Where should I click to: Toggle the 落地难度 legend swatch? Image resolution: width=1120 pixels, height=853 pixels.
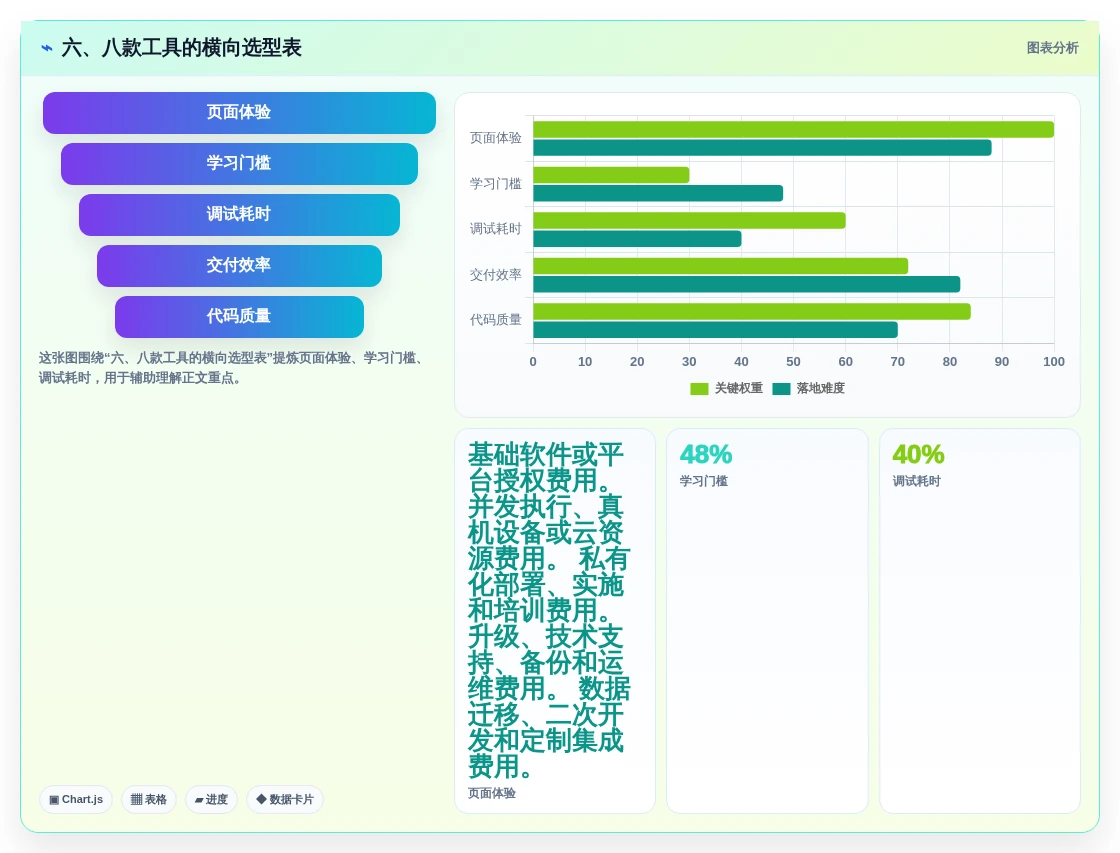[x=781, y=389]
